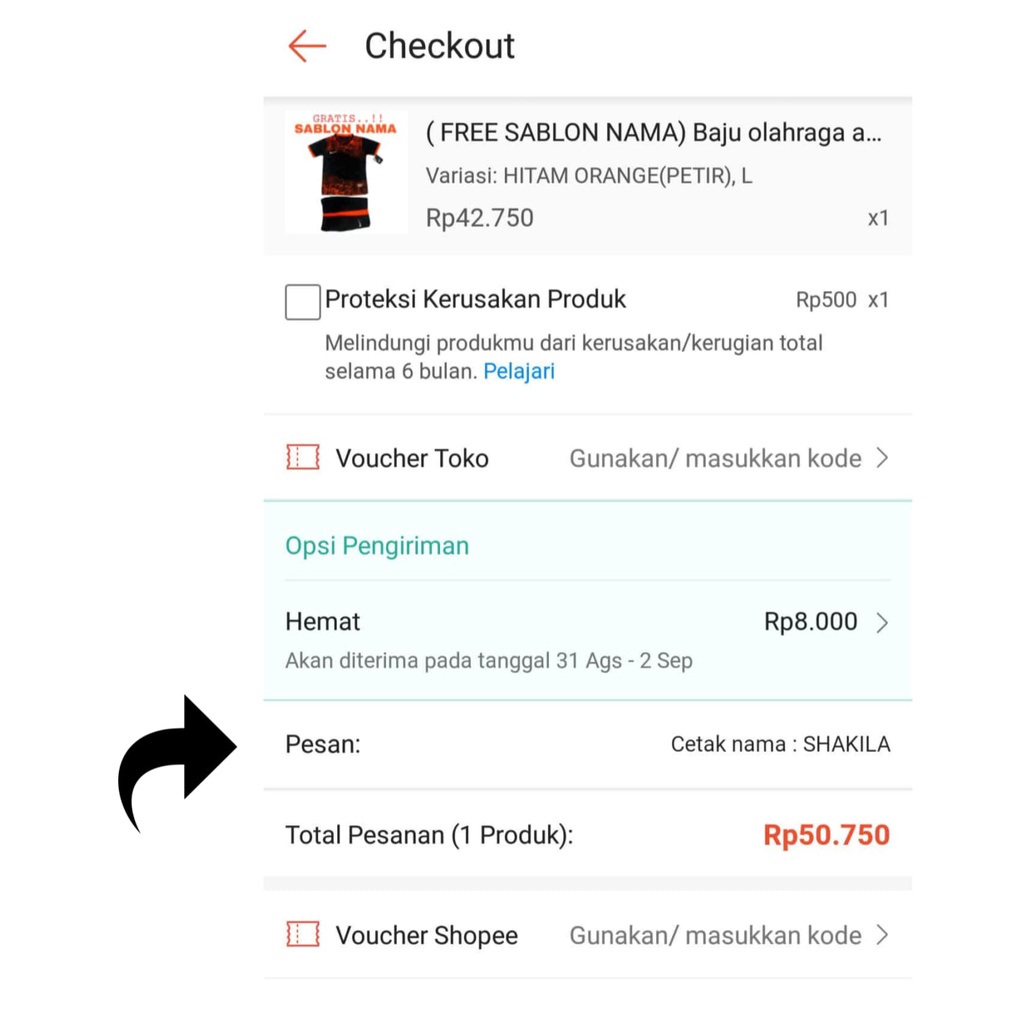Screen dimensions: 1024x1024
Task: Expand the Voucher Toko code entry chevron
Action: 883,458
